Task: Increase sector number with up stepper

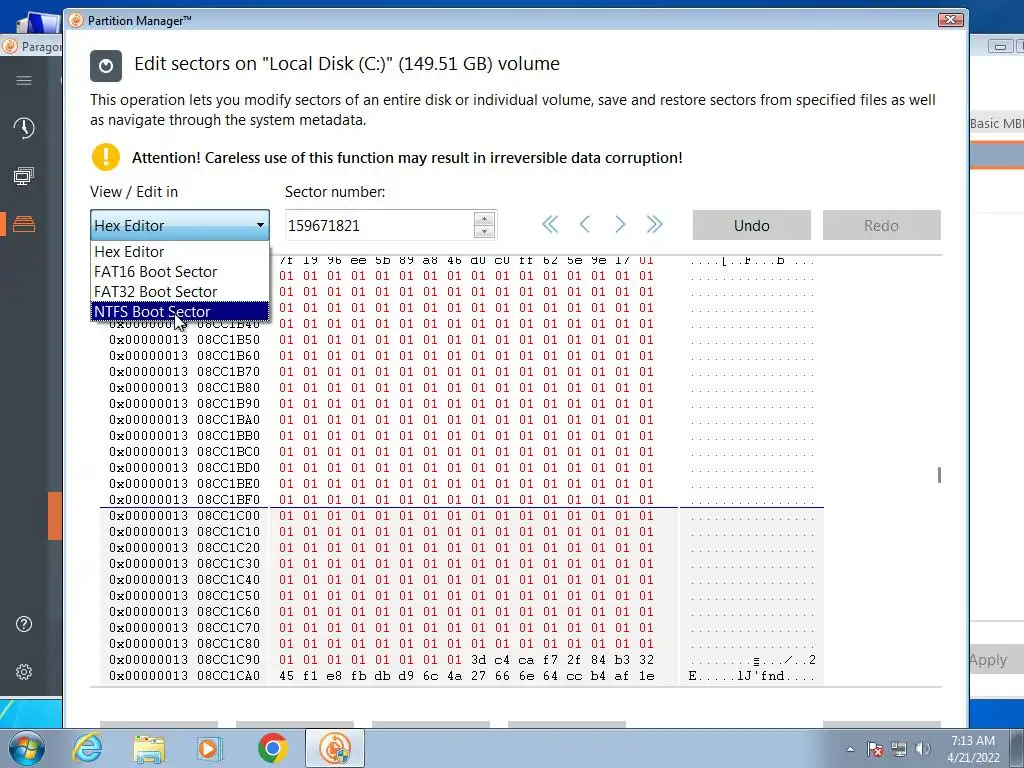Action: pos(484,219)
